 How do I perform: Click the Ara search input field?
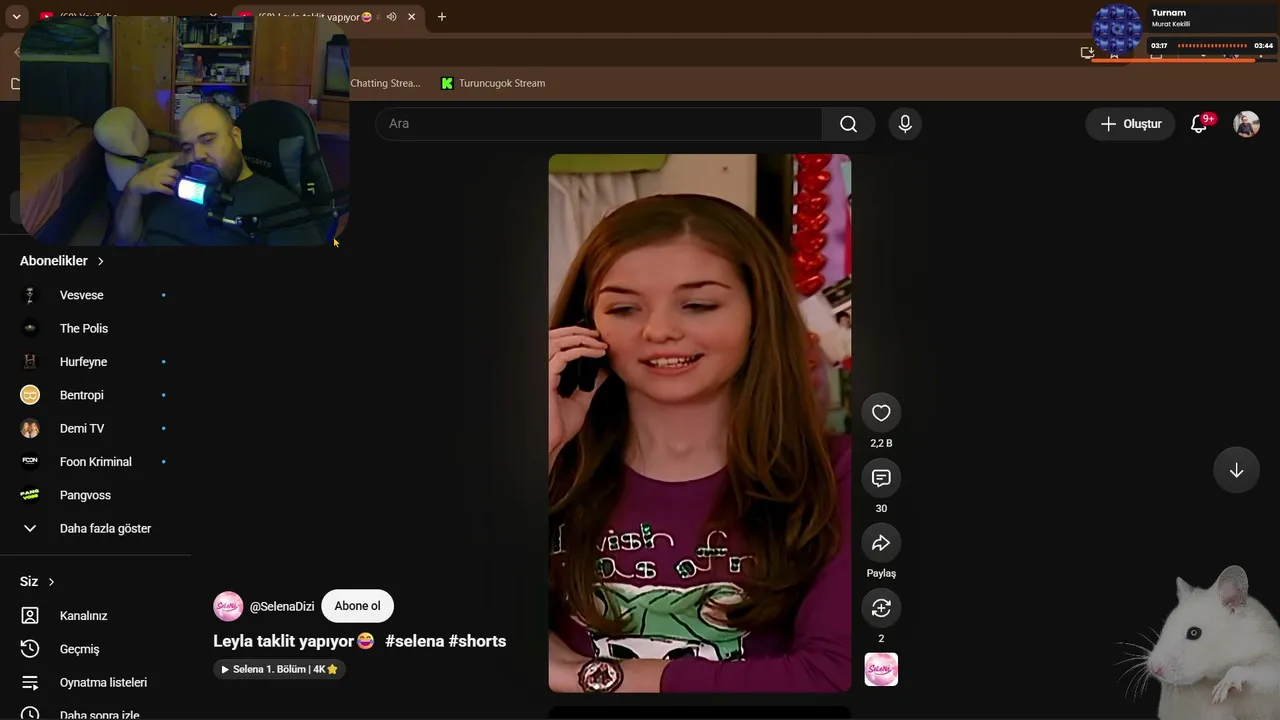(x=599, y=124)
